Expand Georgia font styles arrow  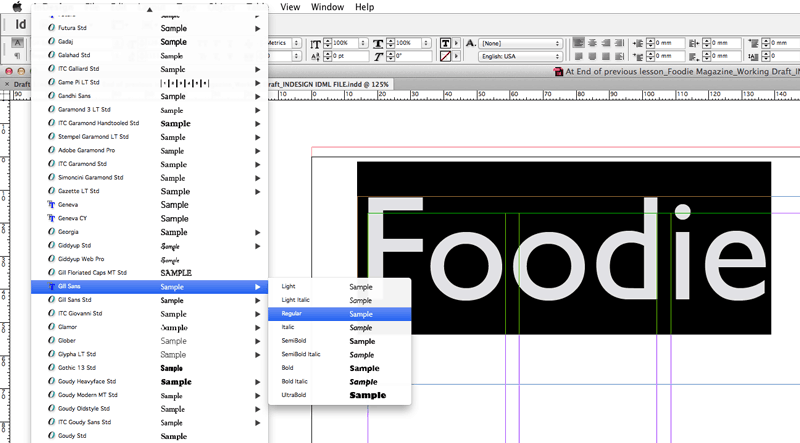pyautogui.click(x=258, y=232)
